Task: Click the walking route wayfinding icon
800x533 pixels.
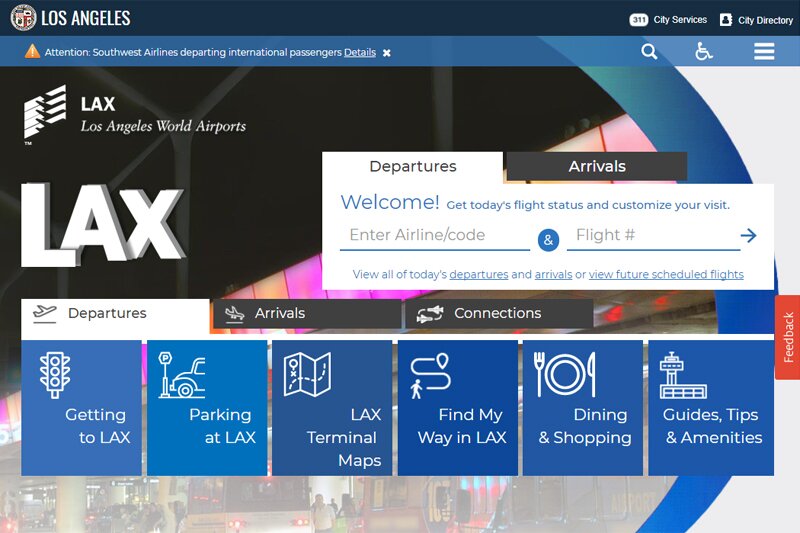Action: [x=430, y=376]
